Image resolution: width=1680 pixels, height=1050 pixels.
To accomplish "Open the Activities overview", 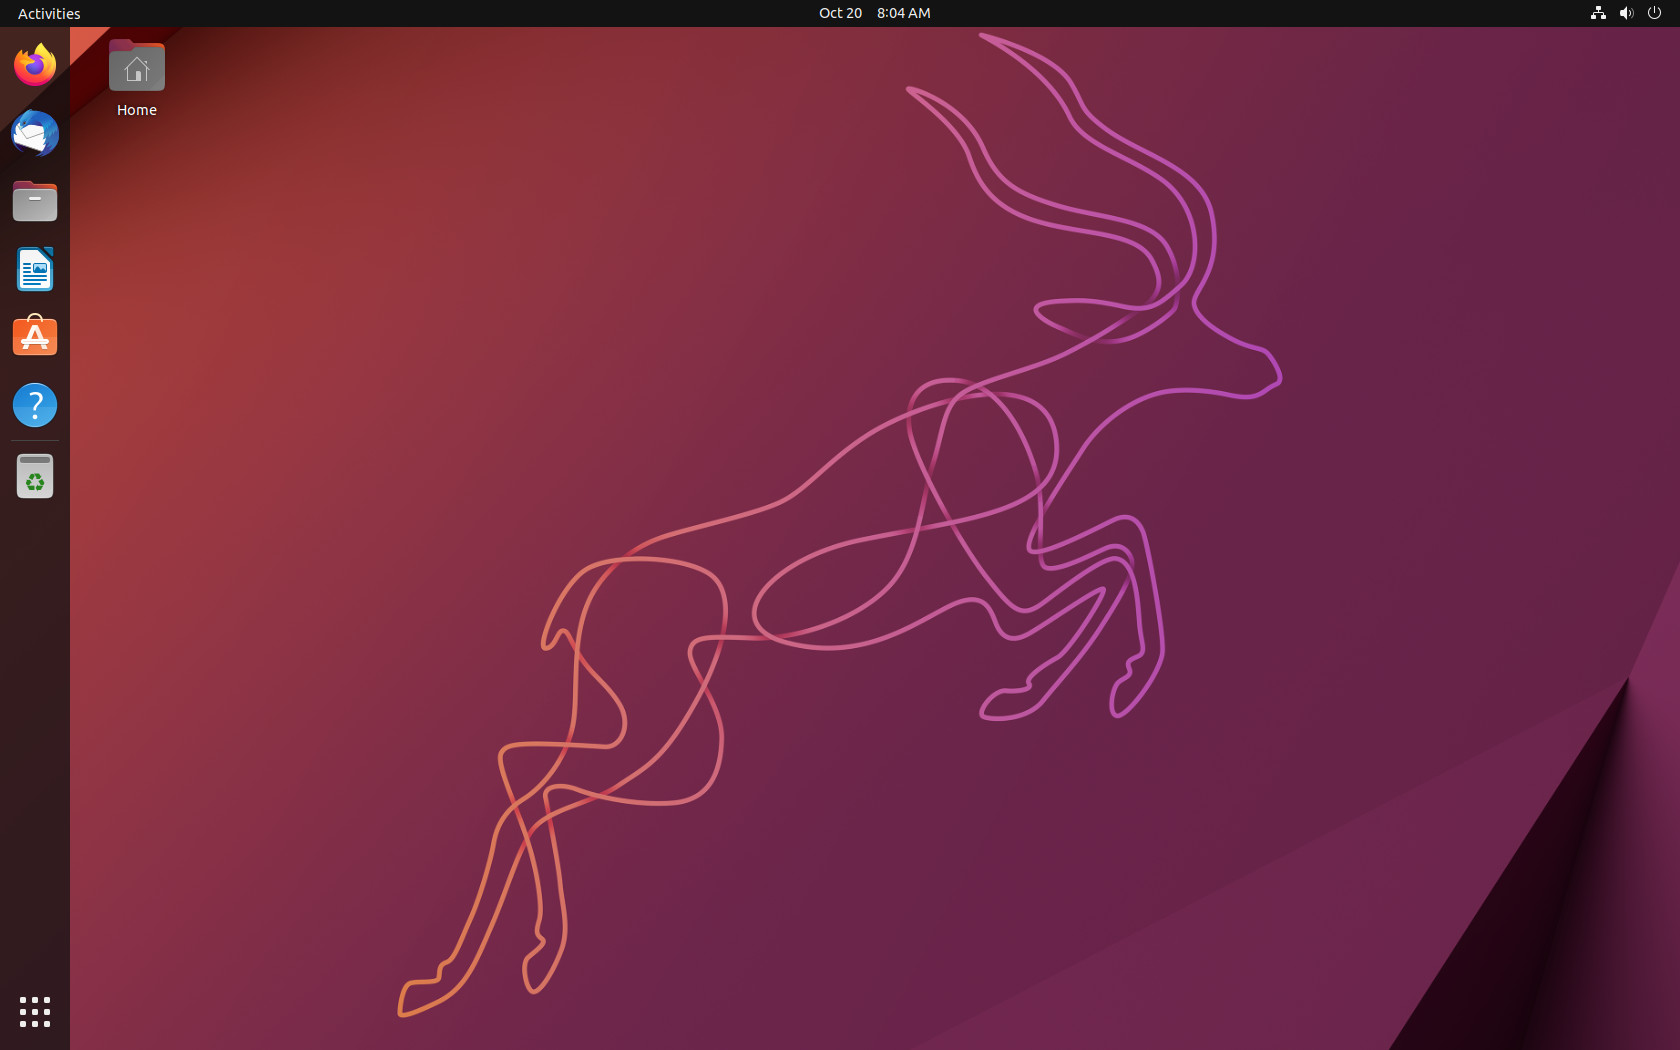I will pyautogui.click(x=49, y=13).
